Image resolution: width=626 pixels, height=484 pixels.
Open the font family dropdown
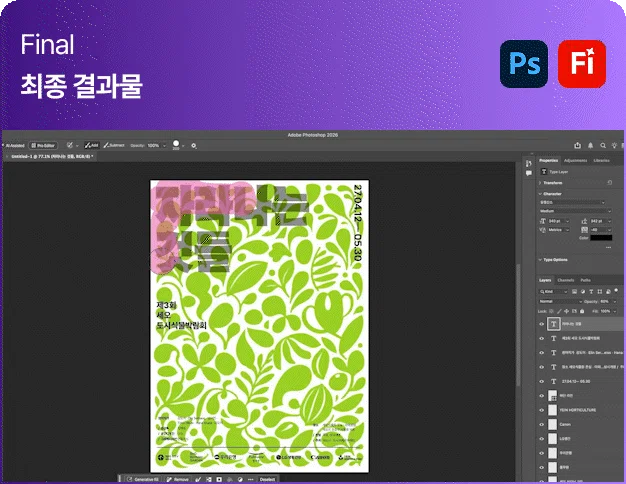(x=573, y=202)
